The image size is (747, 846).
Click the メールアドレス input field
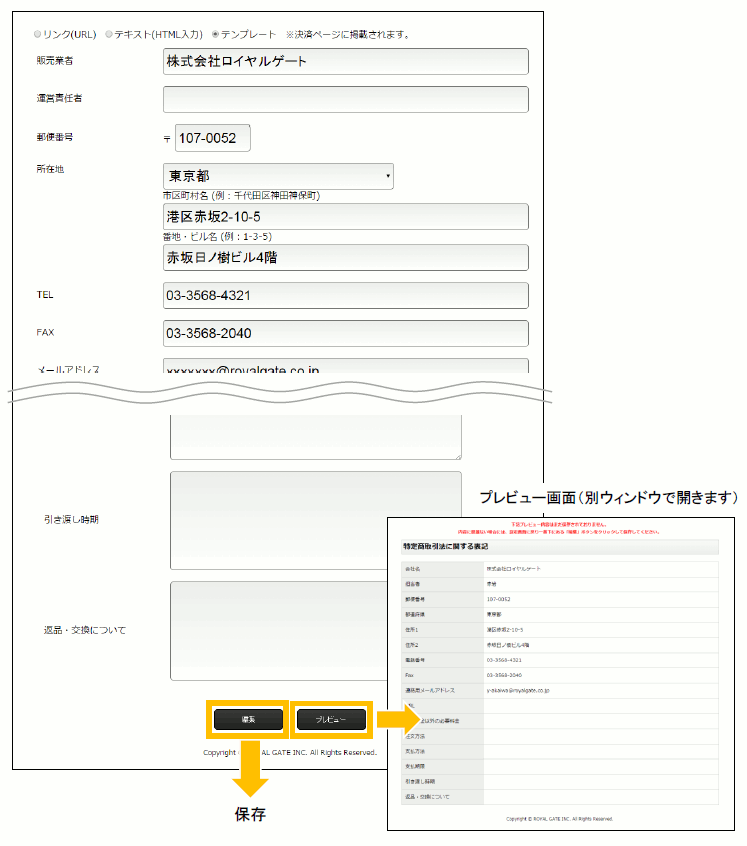click(345, 368)
